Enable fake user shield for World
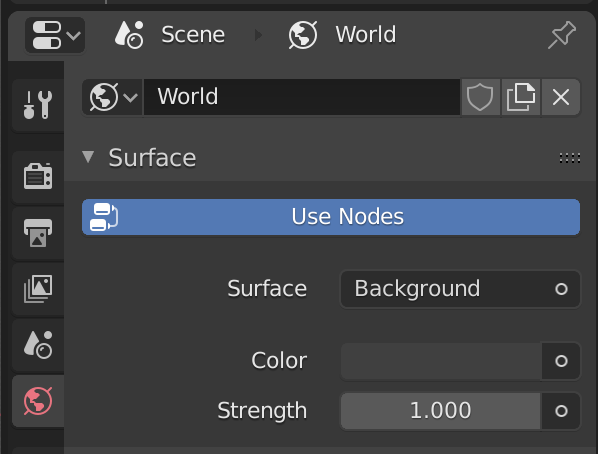The height and width of the screenshot is (454, 598). pyautogui.click(x=480, y=97)
